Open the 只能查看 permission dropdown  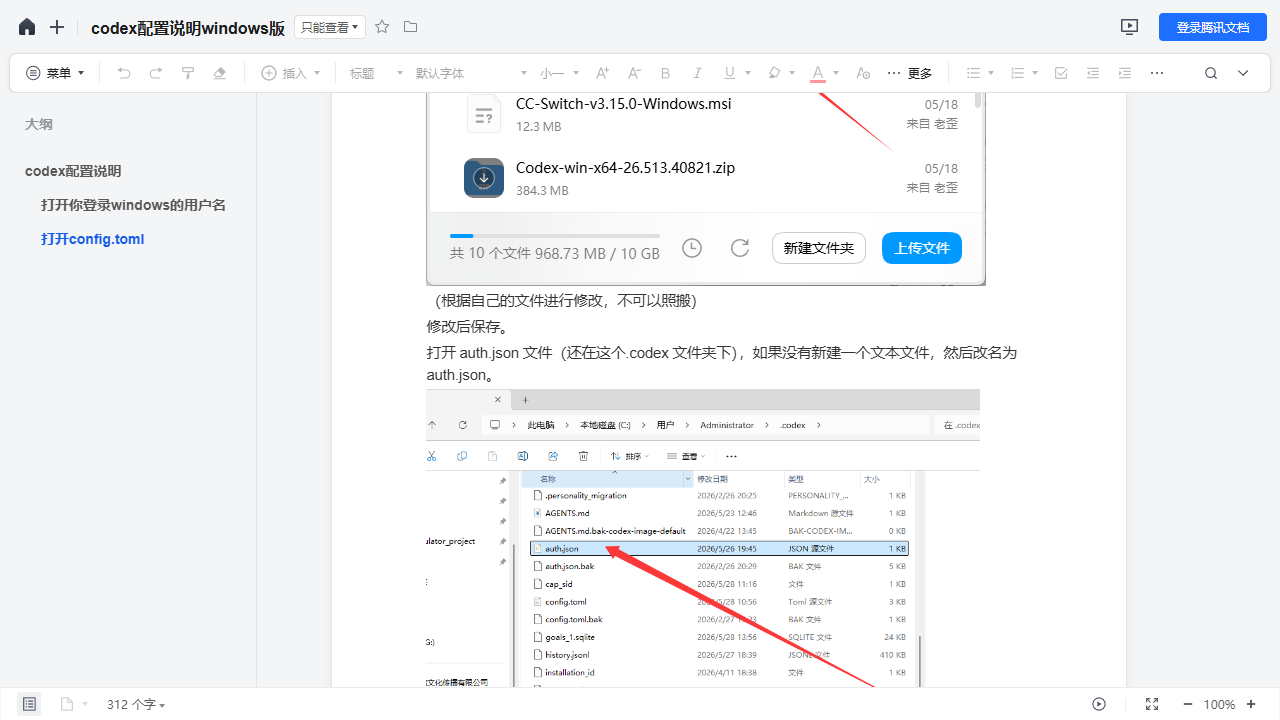(330, 27)
